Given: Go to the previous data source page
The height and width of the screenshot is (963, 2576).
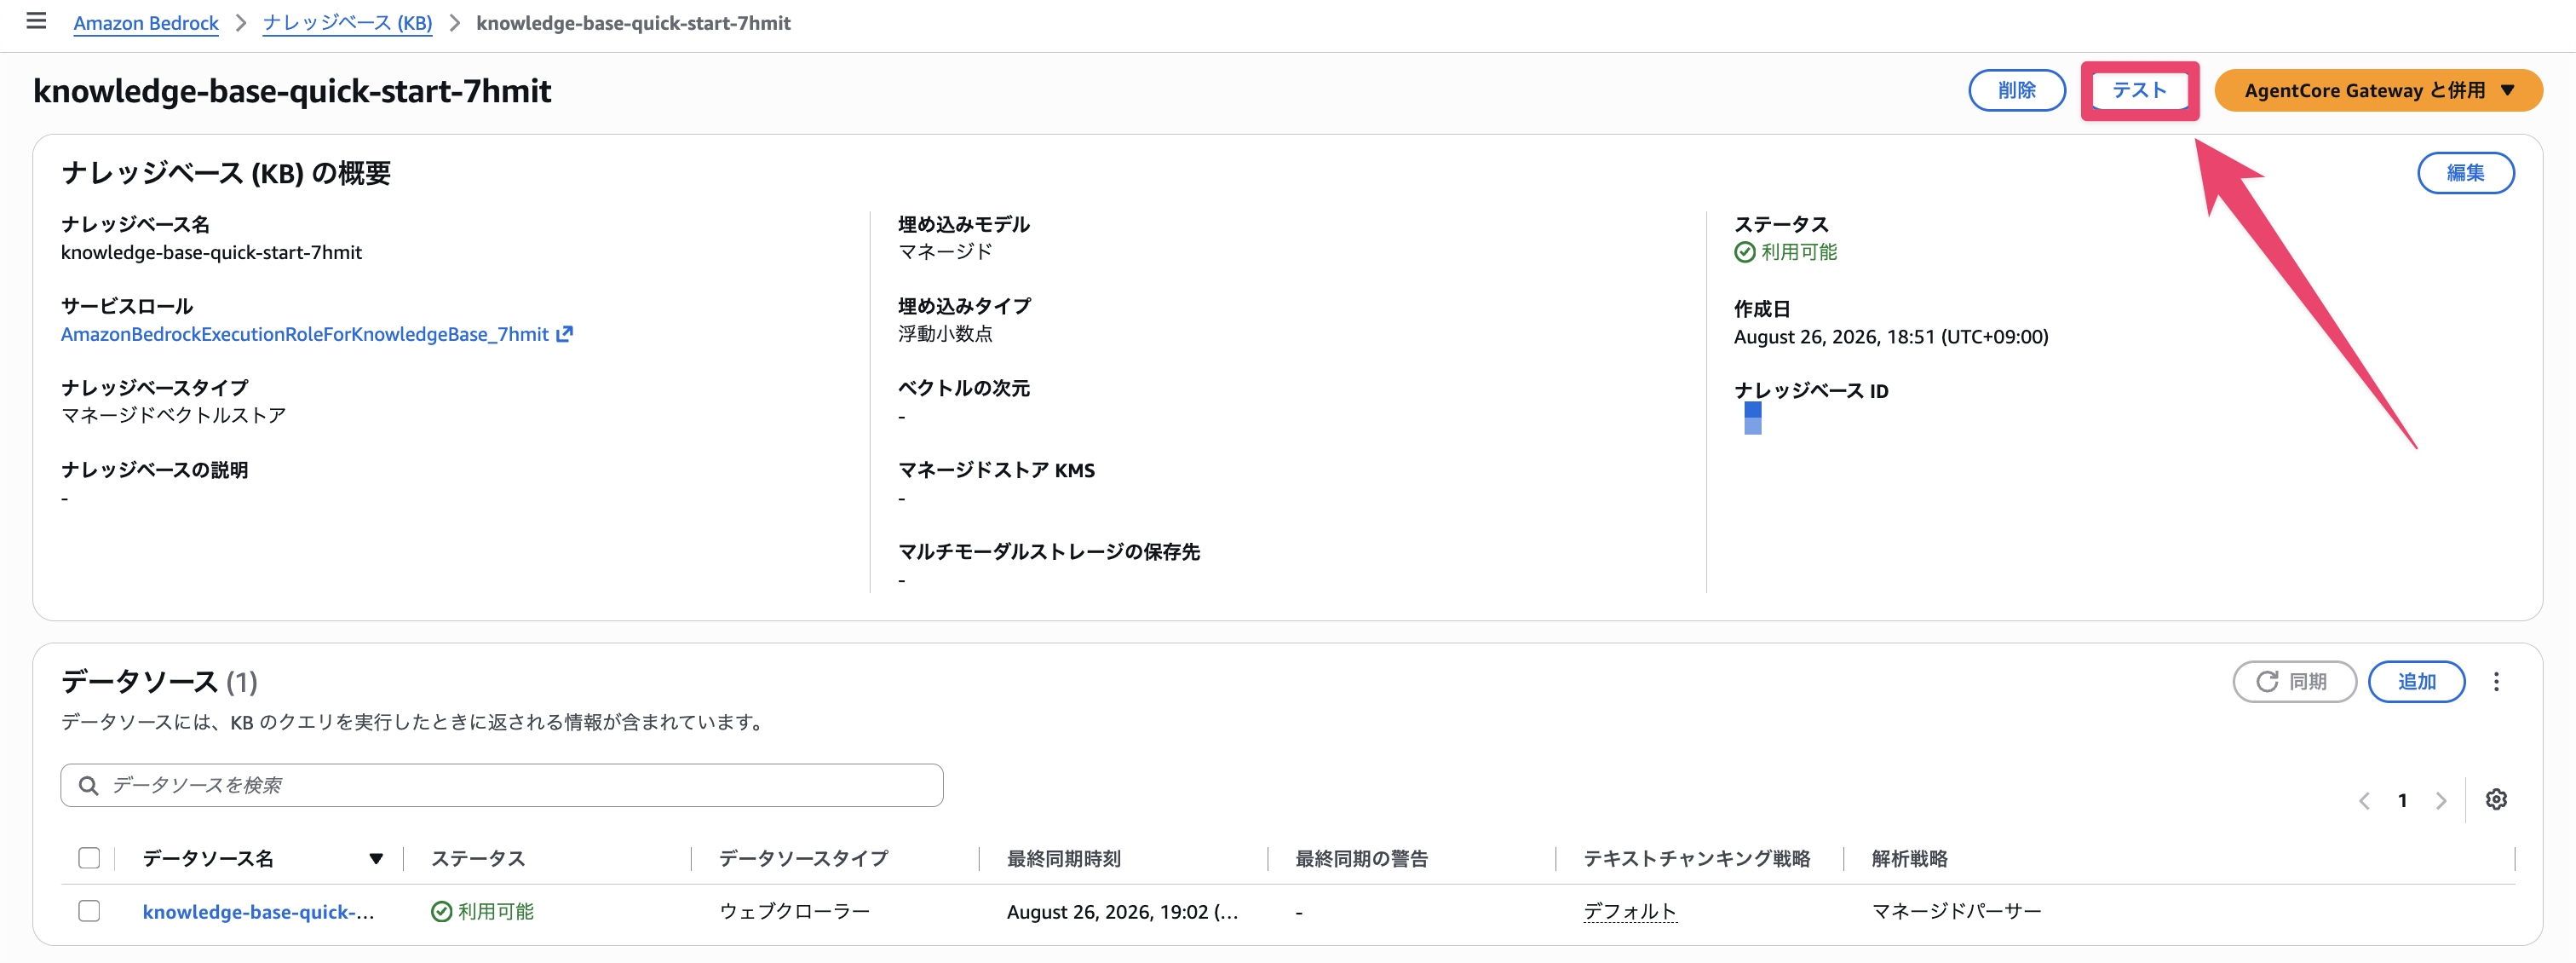Looking at the screenshot, I should pos(2364,800).
